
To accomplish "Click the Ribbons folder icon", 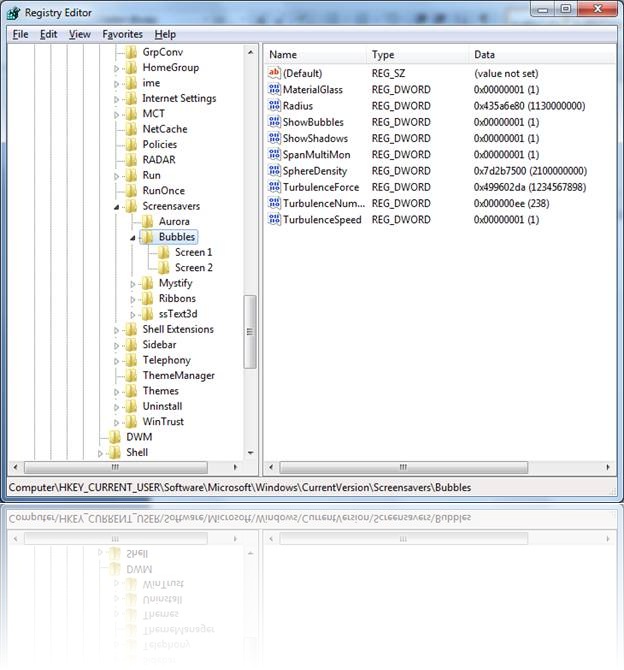I will click(147, 298).
